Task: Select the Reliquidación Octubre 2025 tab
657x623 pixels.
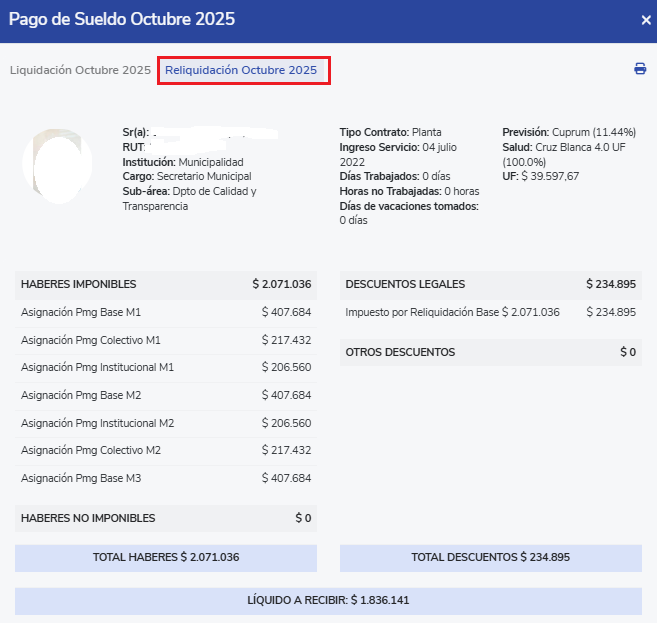Action: [x=241, y=70]
